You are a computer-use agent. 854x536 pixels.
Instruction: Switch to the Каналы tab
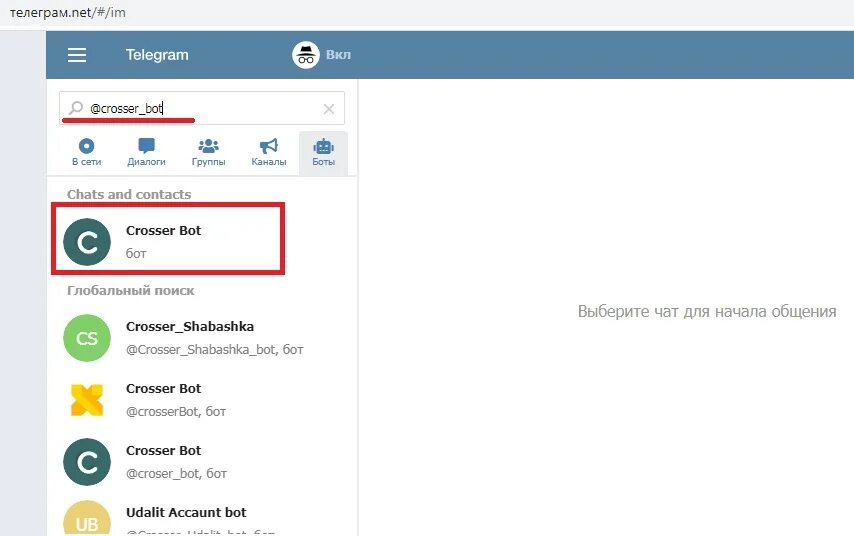(269, 153)
